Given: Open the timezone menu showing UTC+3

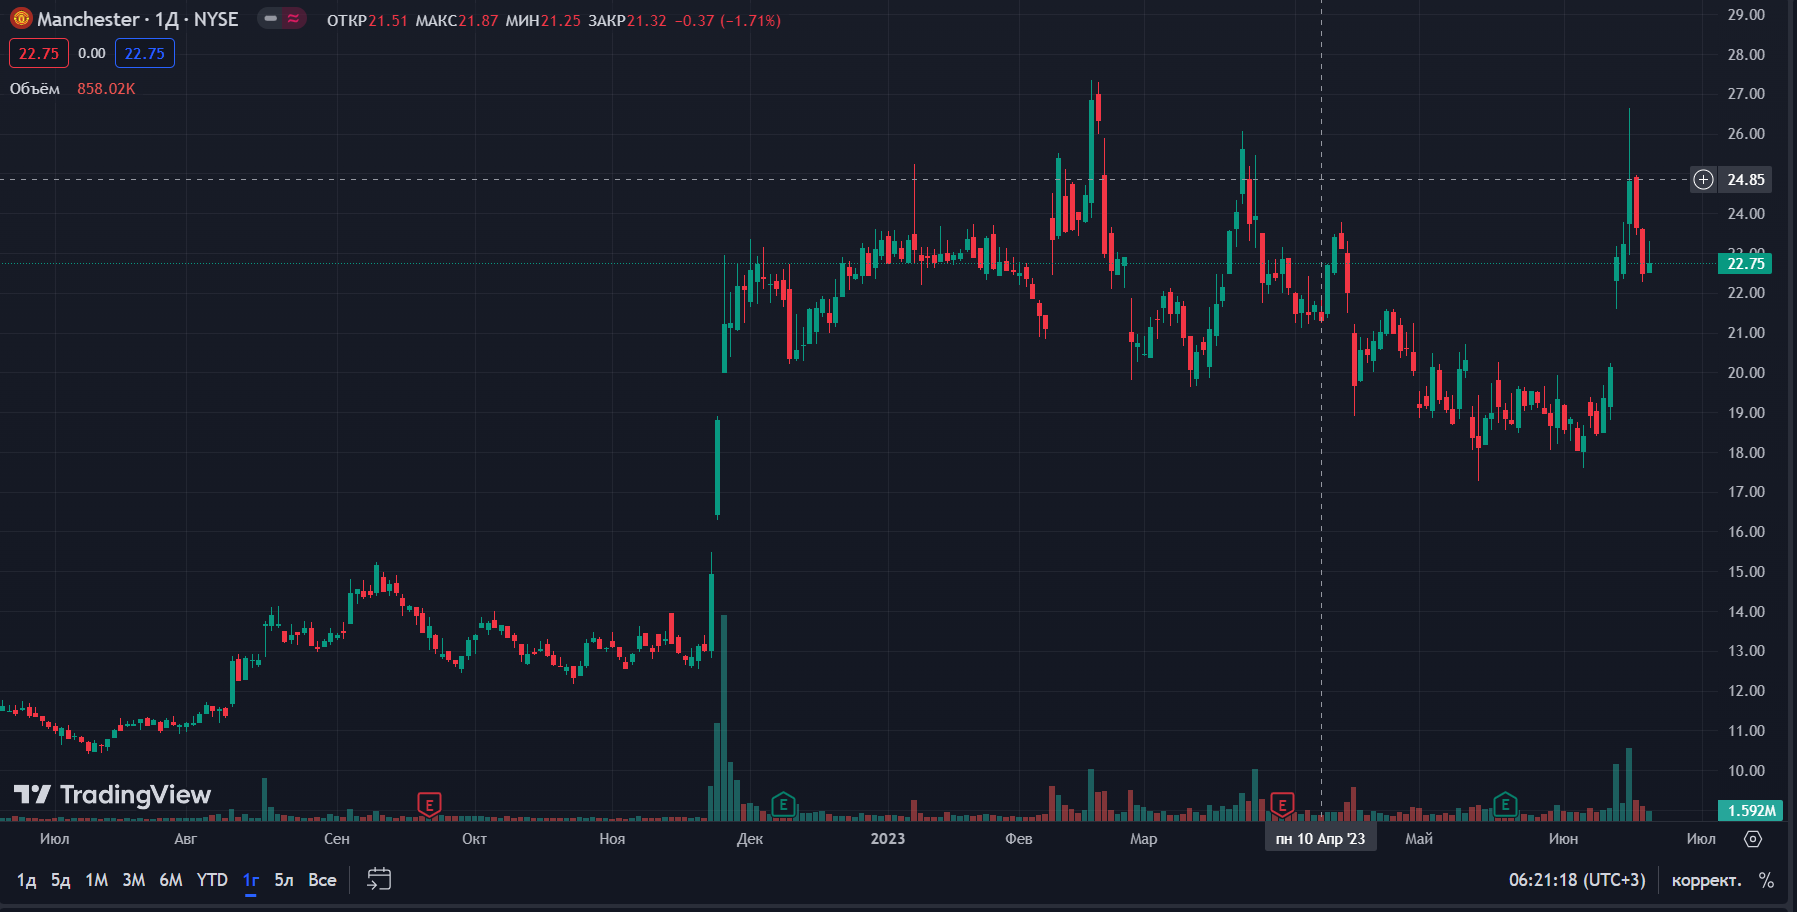Looking at the screenshot, I should click(x=1576, y=880).
